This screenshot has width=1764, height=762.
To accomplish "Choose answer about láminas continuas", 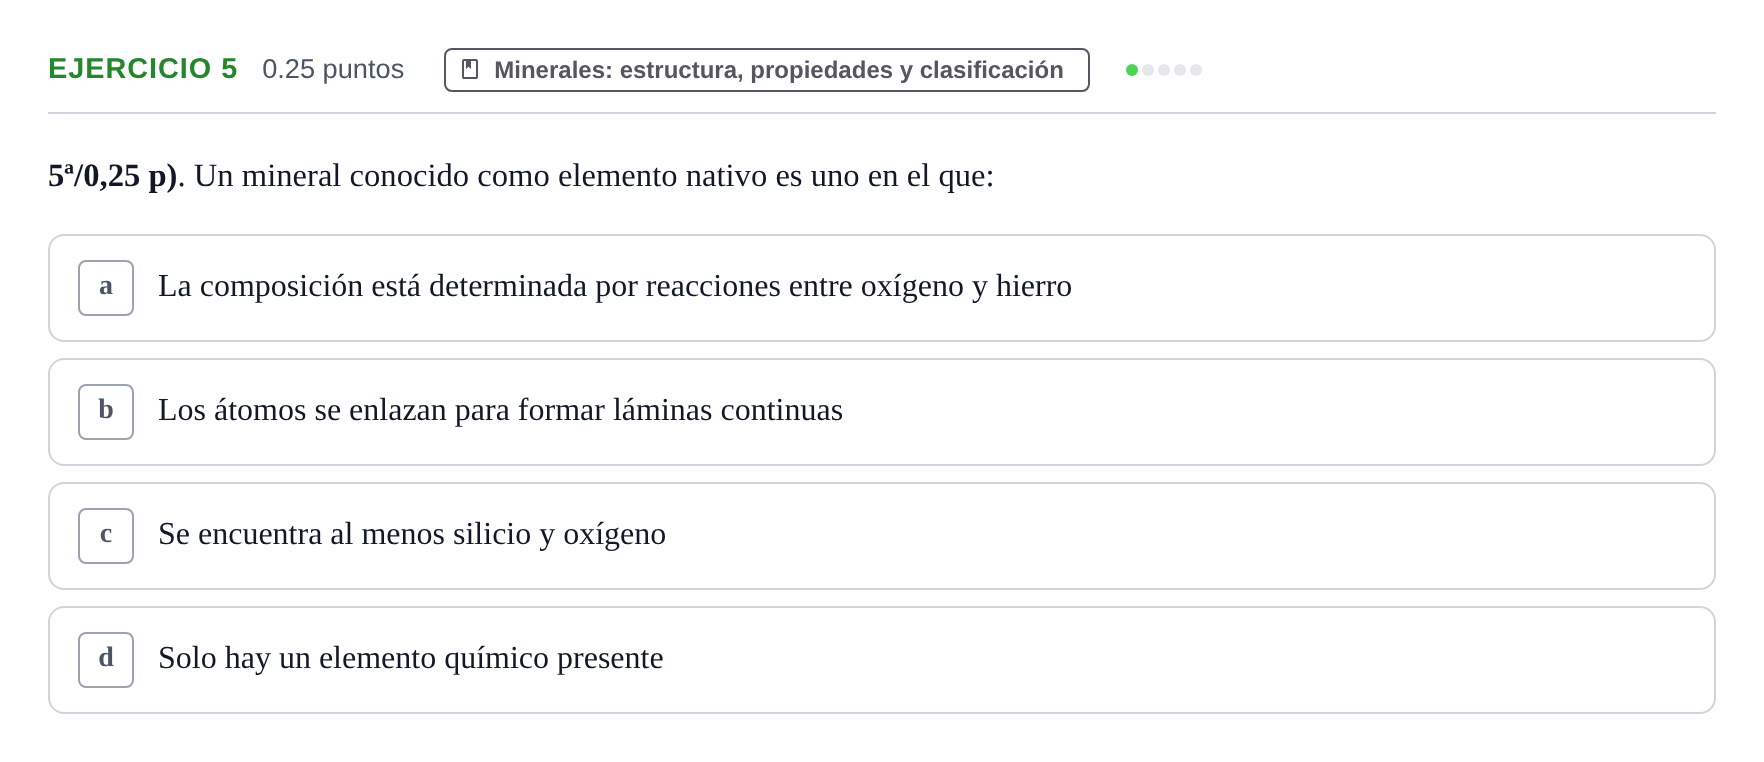I will coord(882,412).
